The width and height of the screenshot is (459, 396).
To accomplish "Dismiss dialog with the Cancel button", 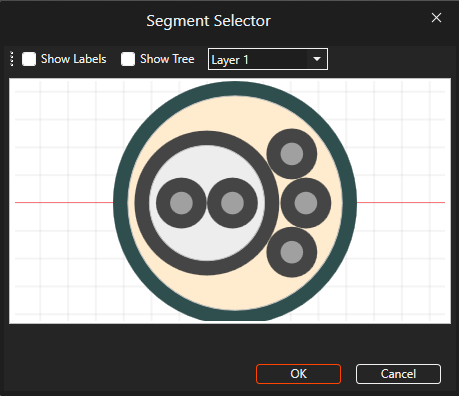I will [x=398, y=374].
